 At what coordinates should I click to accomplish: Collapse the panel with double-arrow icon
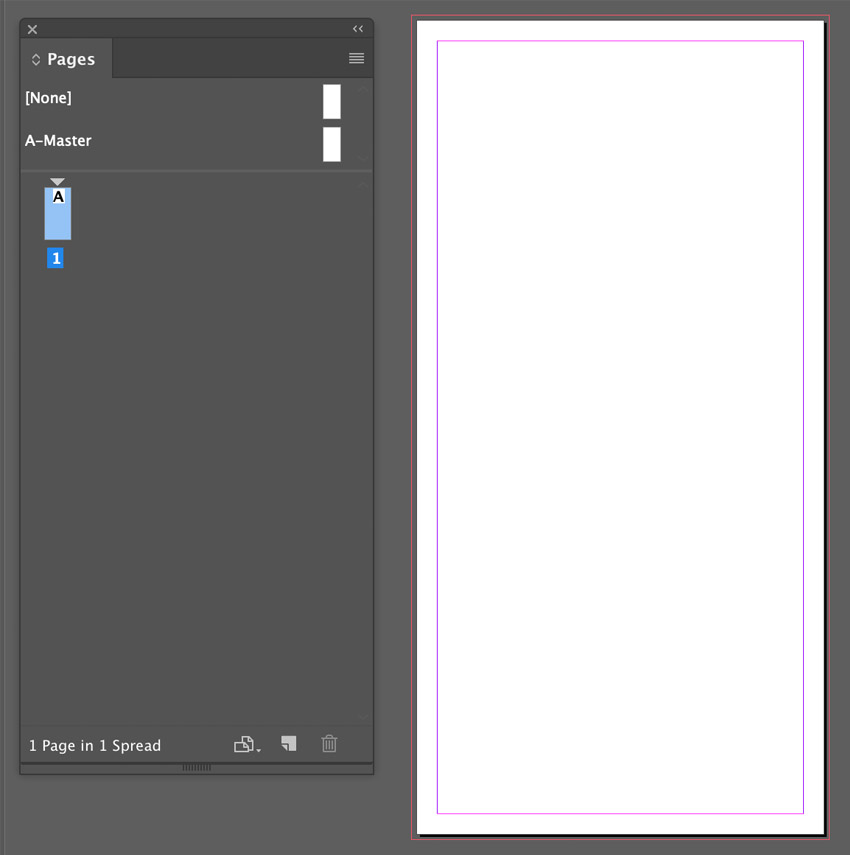[x=358, y=29]
